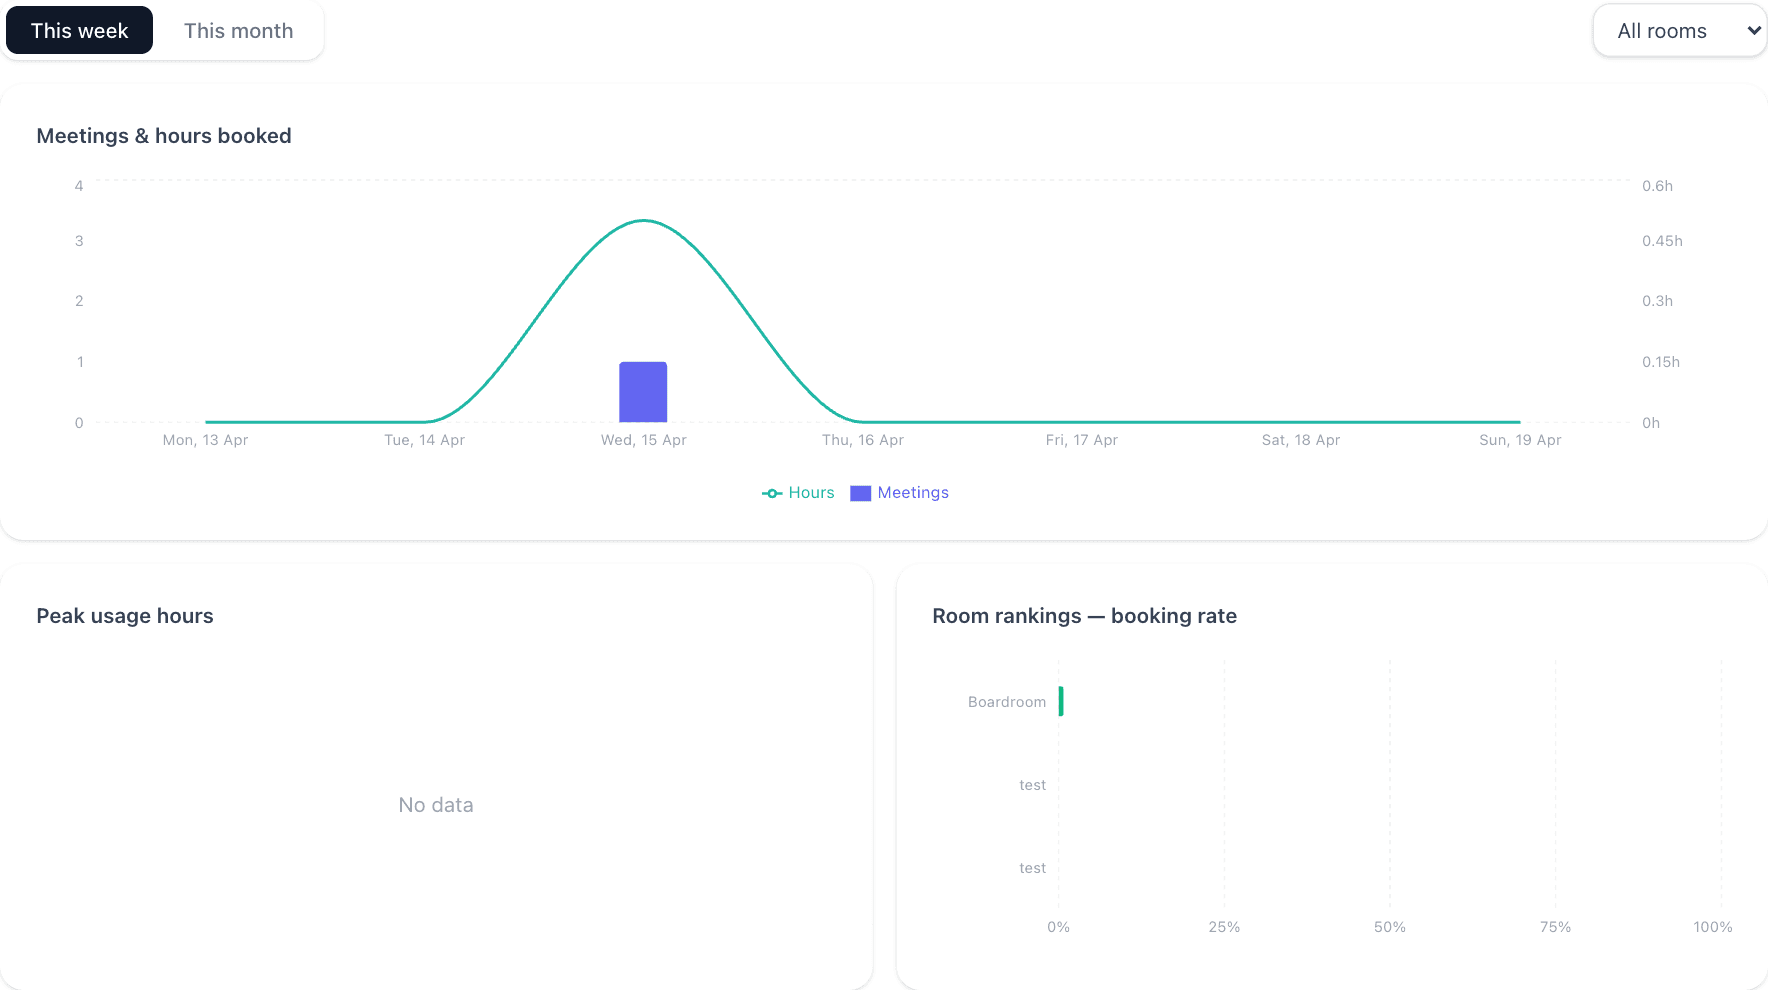
Task: Click the first test room label
Action: click(x=1032, y=784)
